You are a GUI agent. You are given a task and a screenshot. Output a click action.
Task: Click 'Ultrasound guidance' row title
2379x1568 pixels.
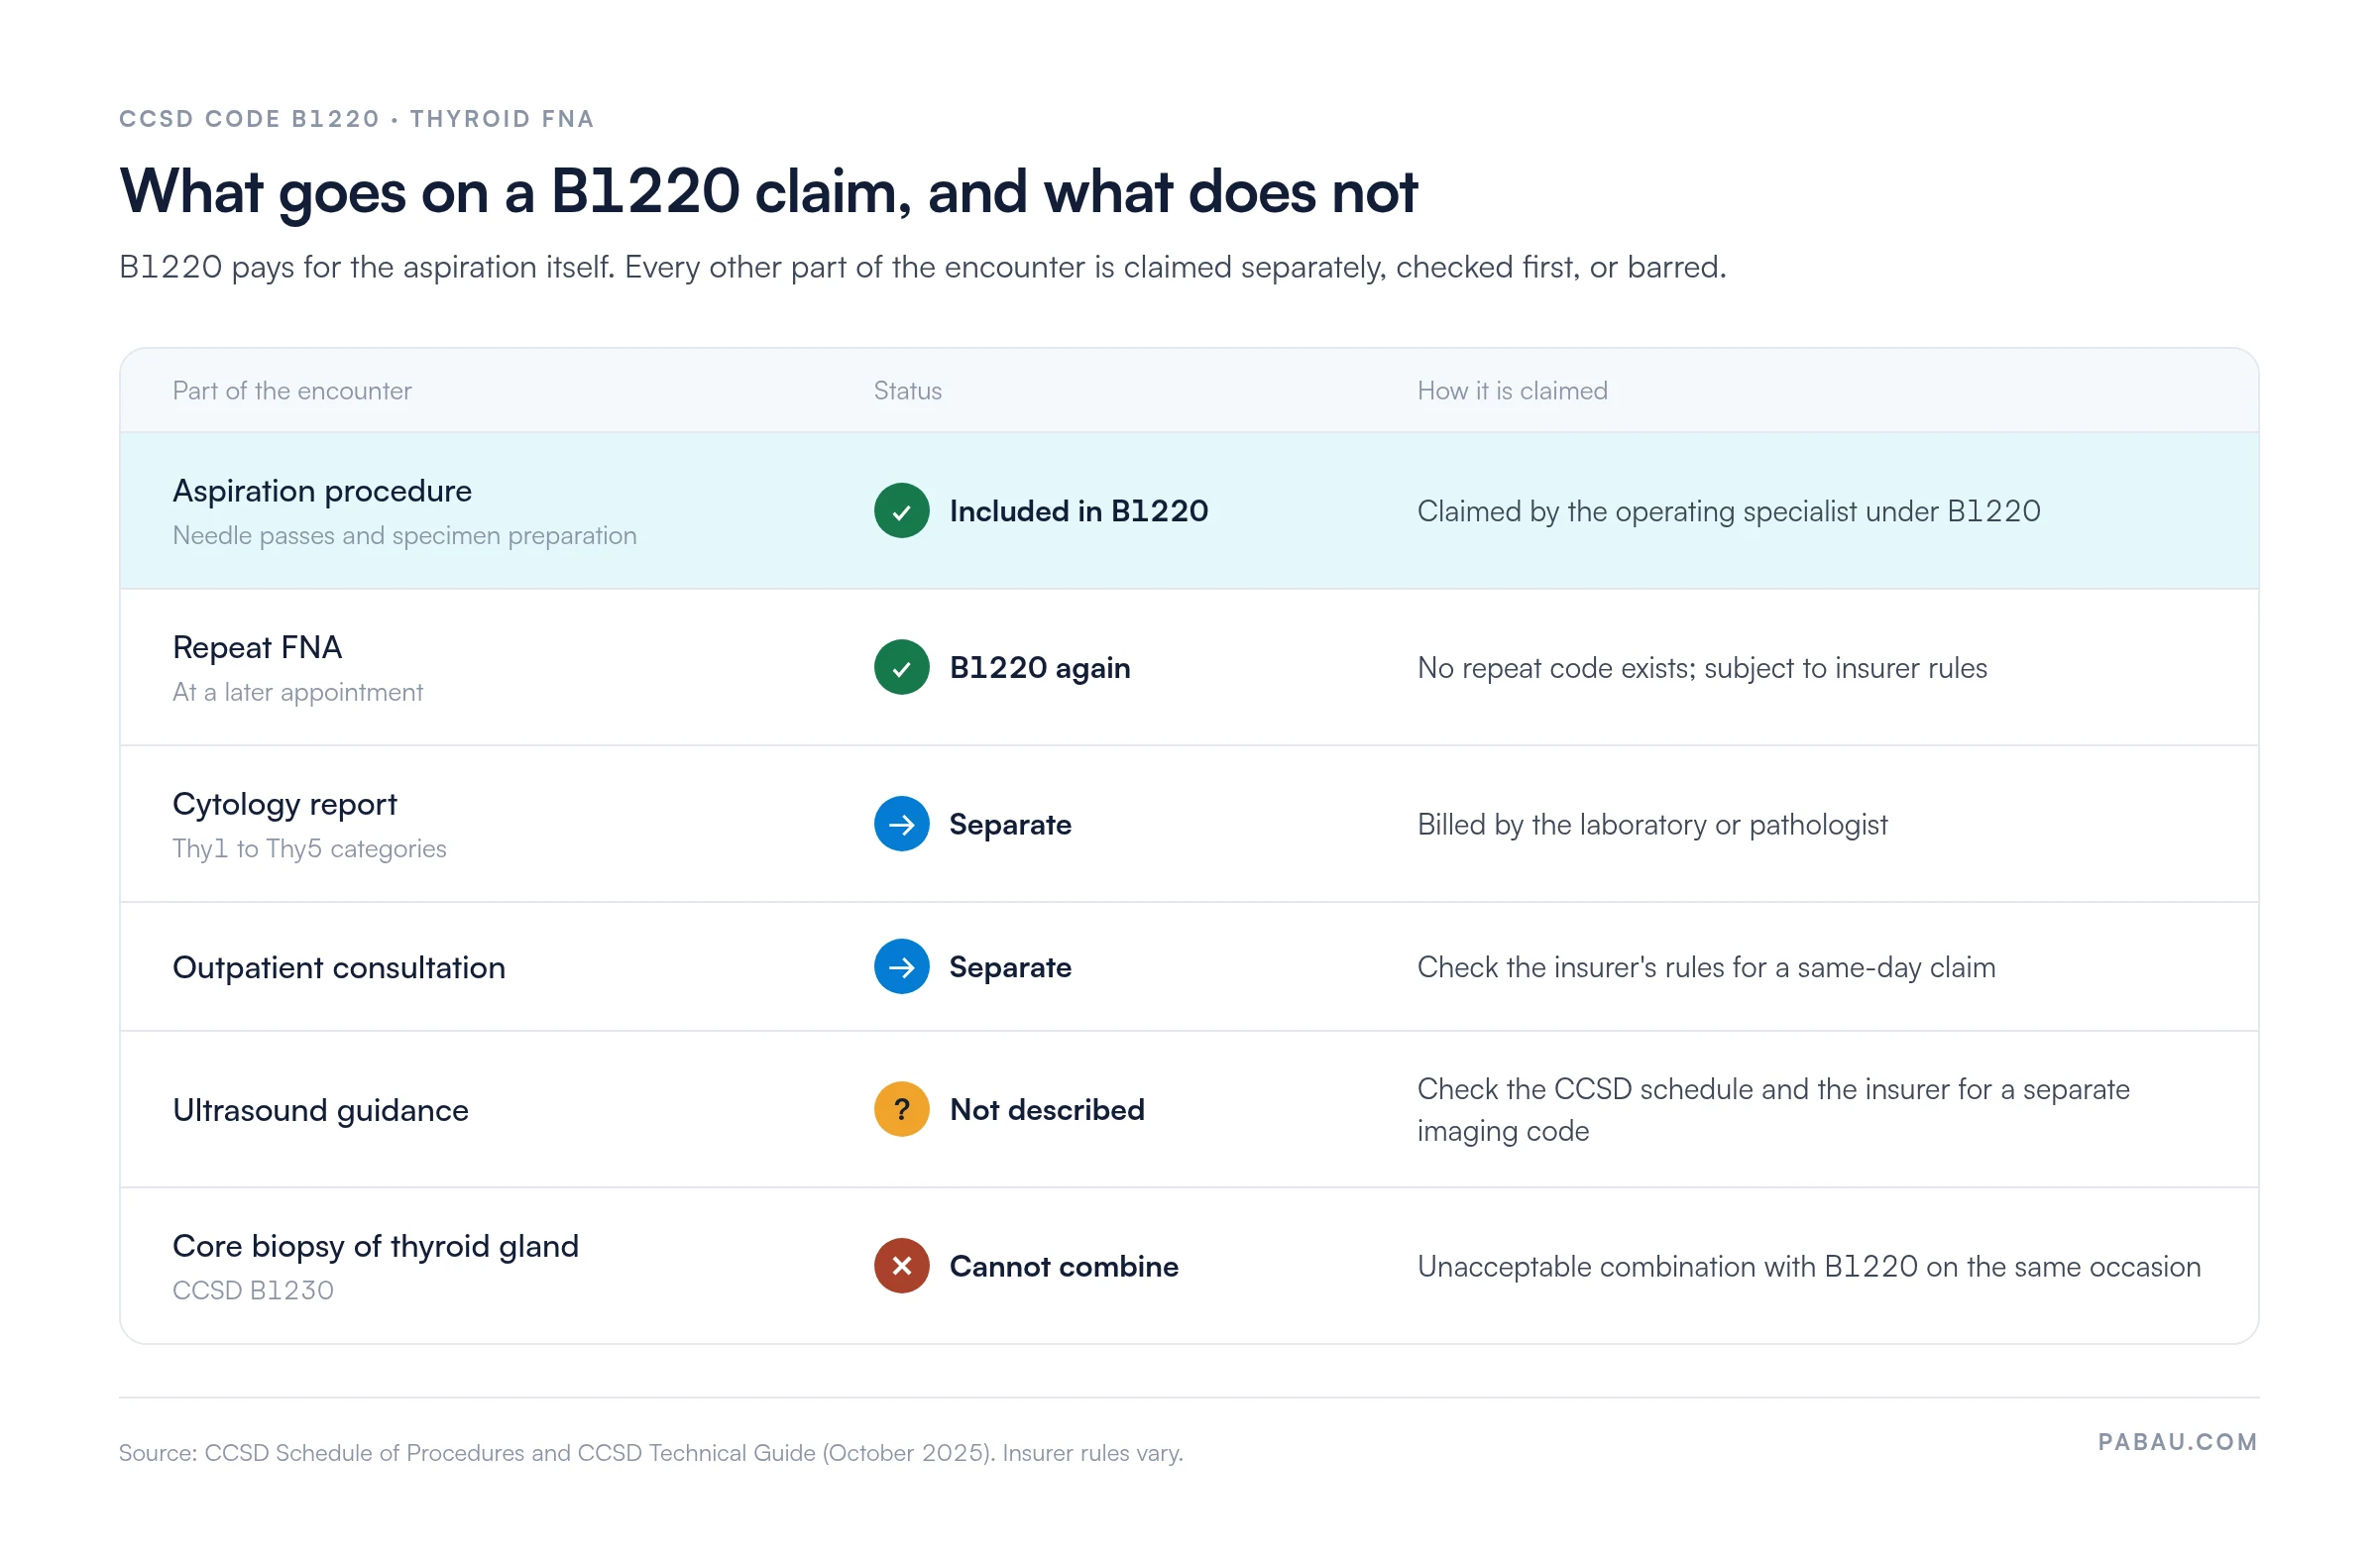coord(320,1110)
